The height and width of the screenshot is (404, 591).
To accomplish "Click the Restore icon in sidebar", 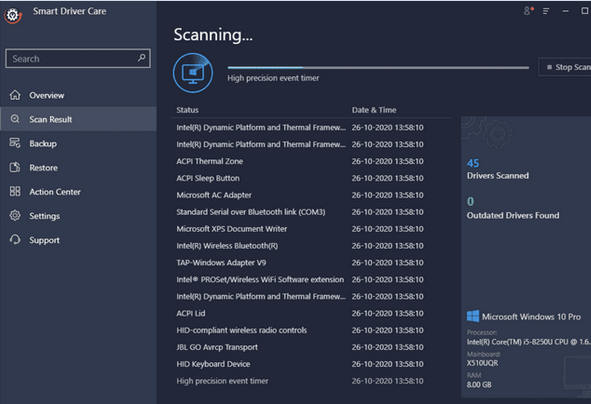I will [x=15, y=167].
